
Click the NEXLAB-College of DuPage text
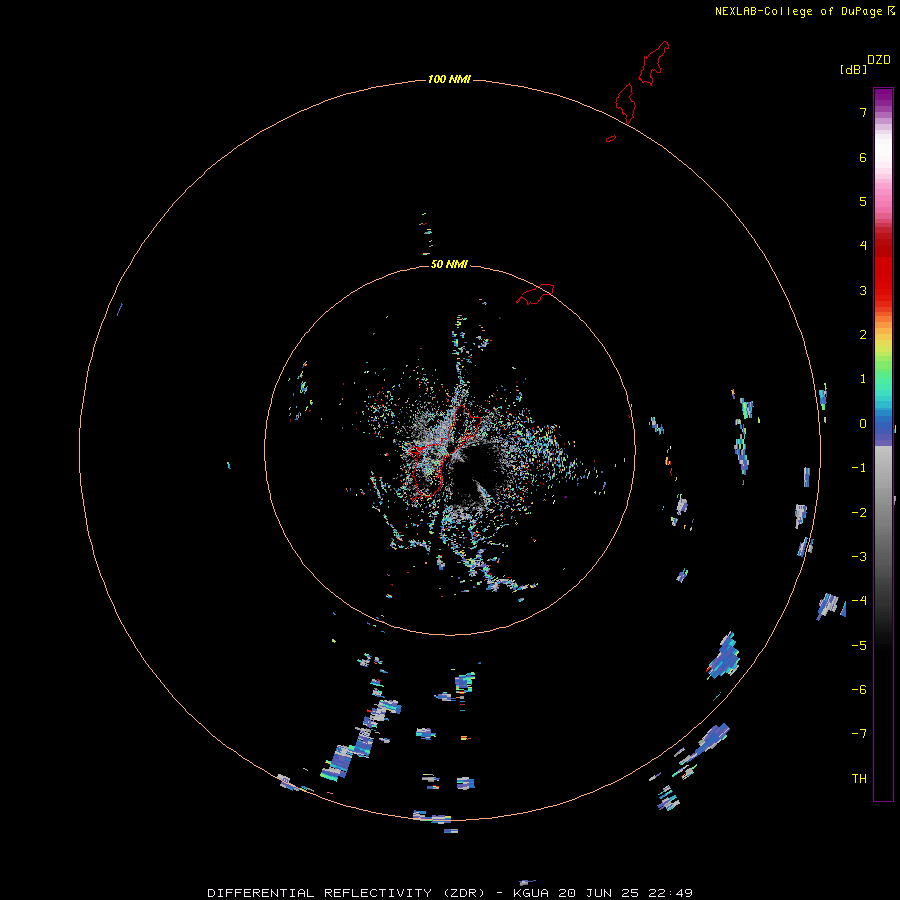click(x=798, y=11)
